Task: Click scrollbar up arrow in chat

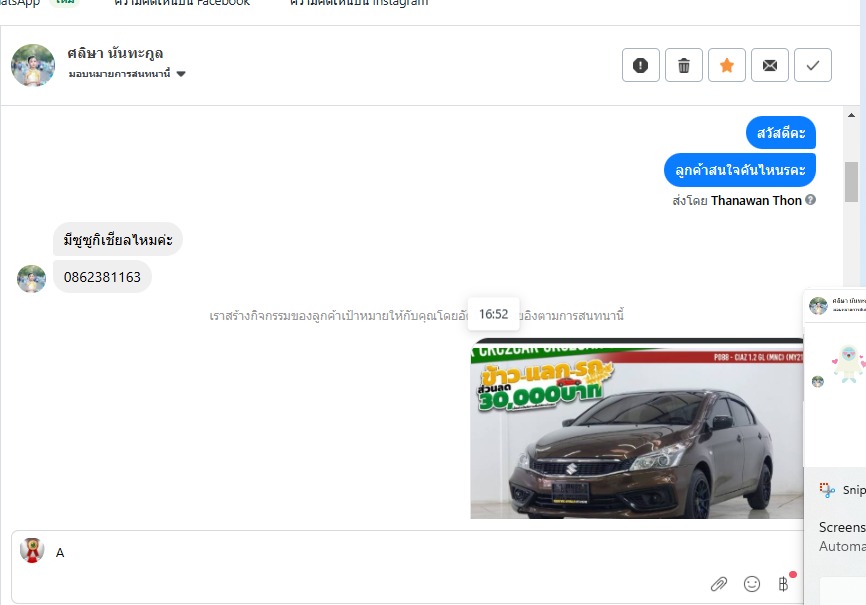Action: point(851,115)
